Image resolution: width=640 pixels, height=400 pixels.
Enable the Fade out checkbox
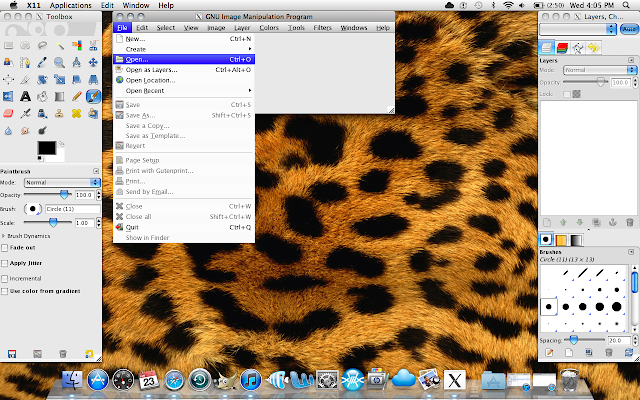(5, 248)
